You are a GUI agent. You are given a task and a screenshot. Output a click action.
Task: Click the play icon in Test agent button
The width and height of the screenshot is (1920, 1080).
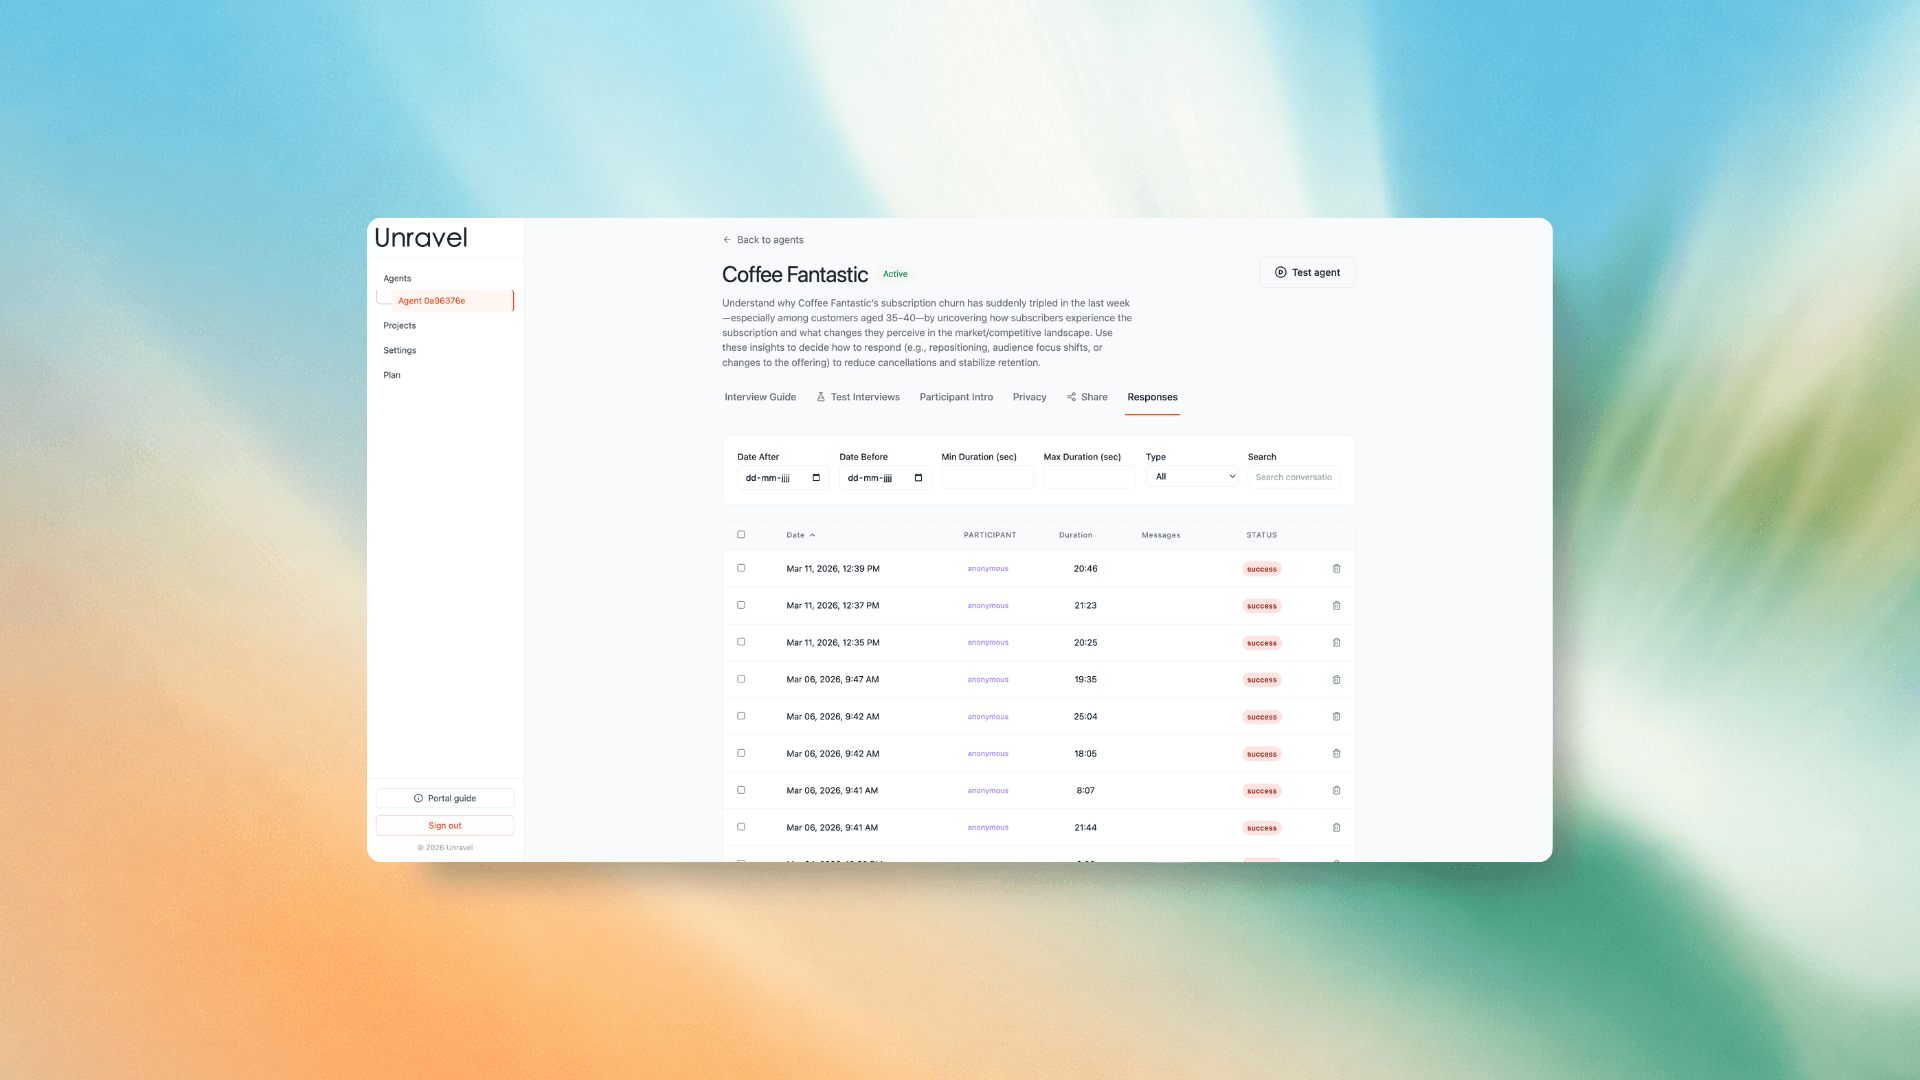tap(1280, 272)
